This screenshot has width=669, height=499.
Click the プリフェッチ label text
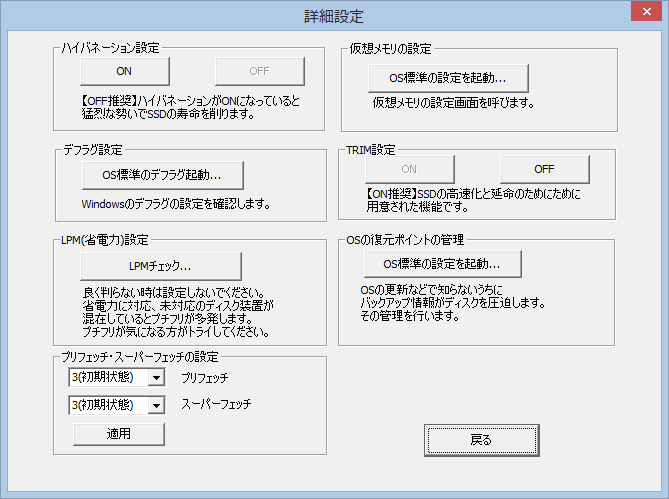[x=204, y=379]
